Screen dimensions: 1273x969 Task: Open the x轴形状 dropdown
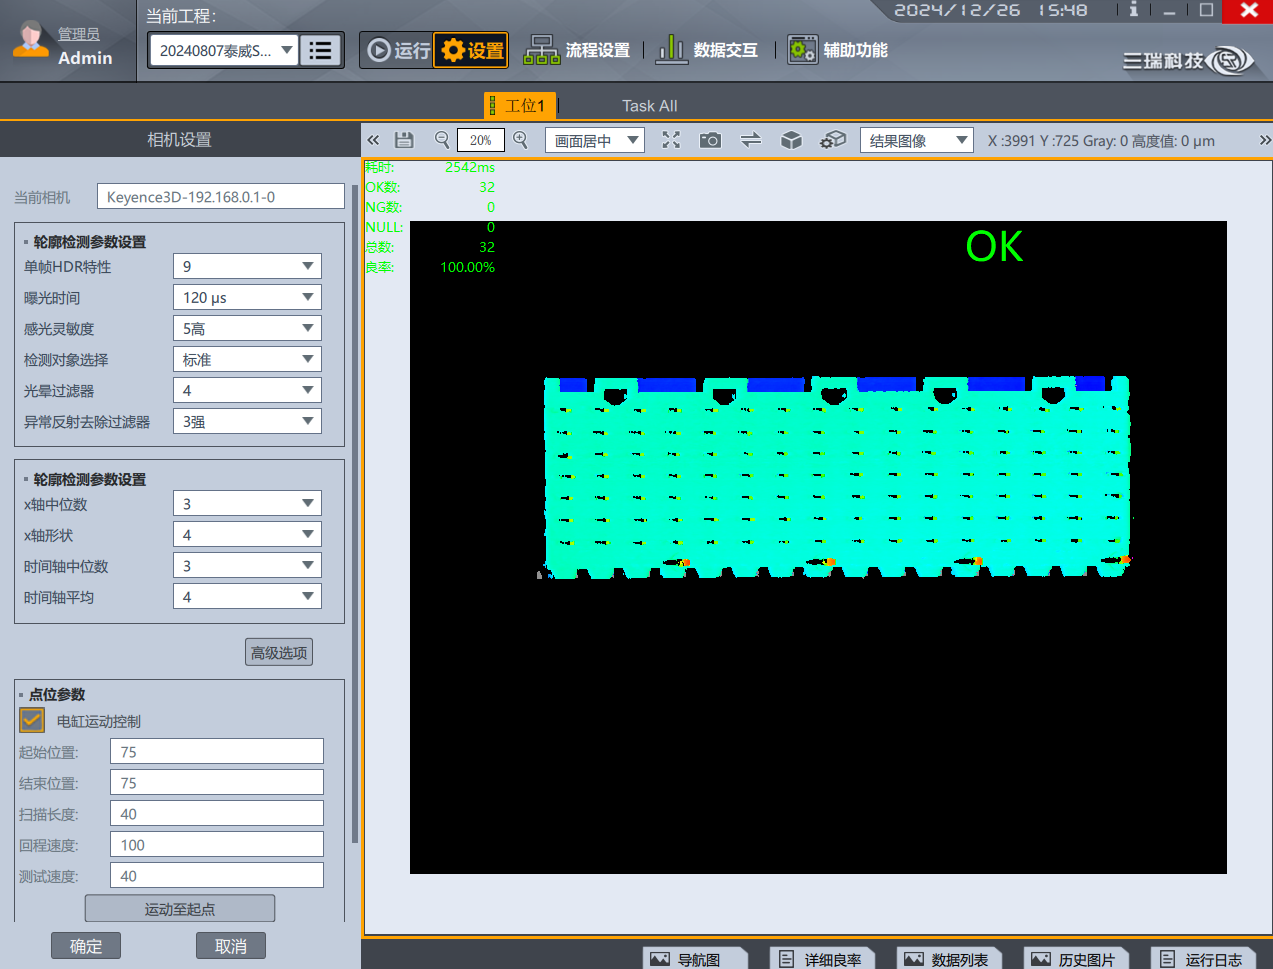[x=247, y=534]
